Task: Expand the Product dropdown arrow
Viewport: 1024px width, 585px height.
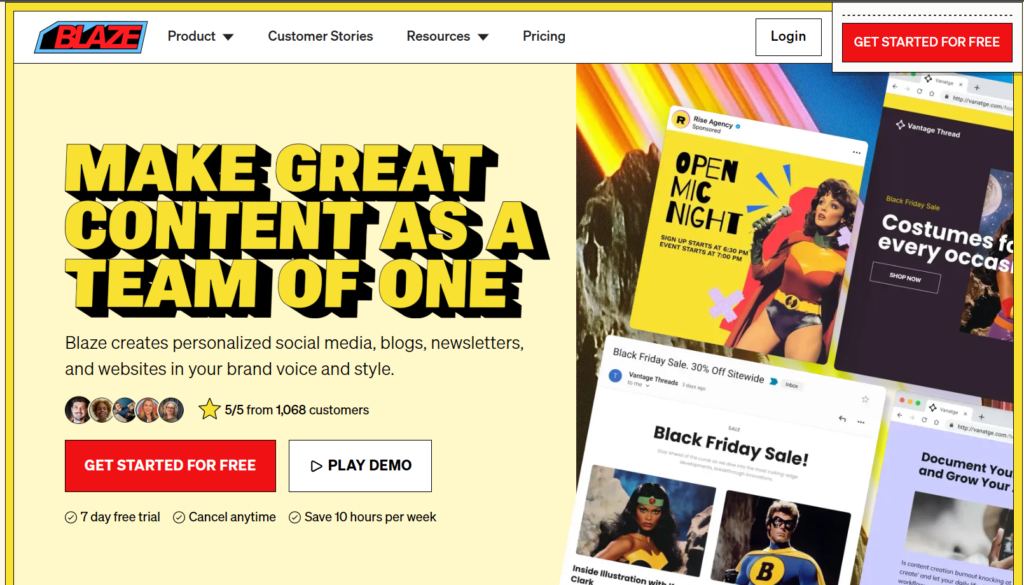Action: click(x=228, y=37)
